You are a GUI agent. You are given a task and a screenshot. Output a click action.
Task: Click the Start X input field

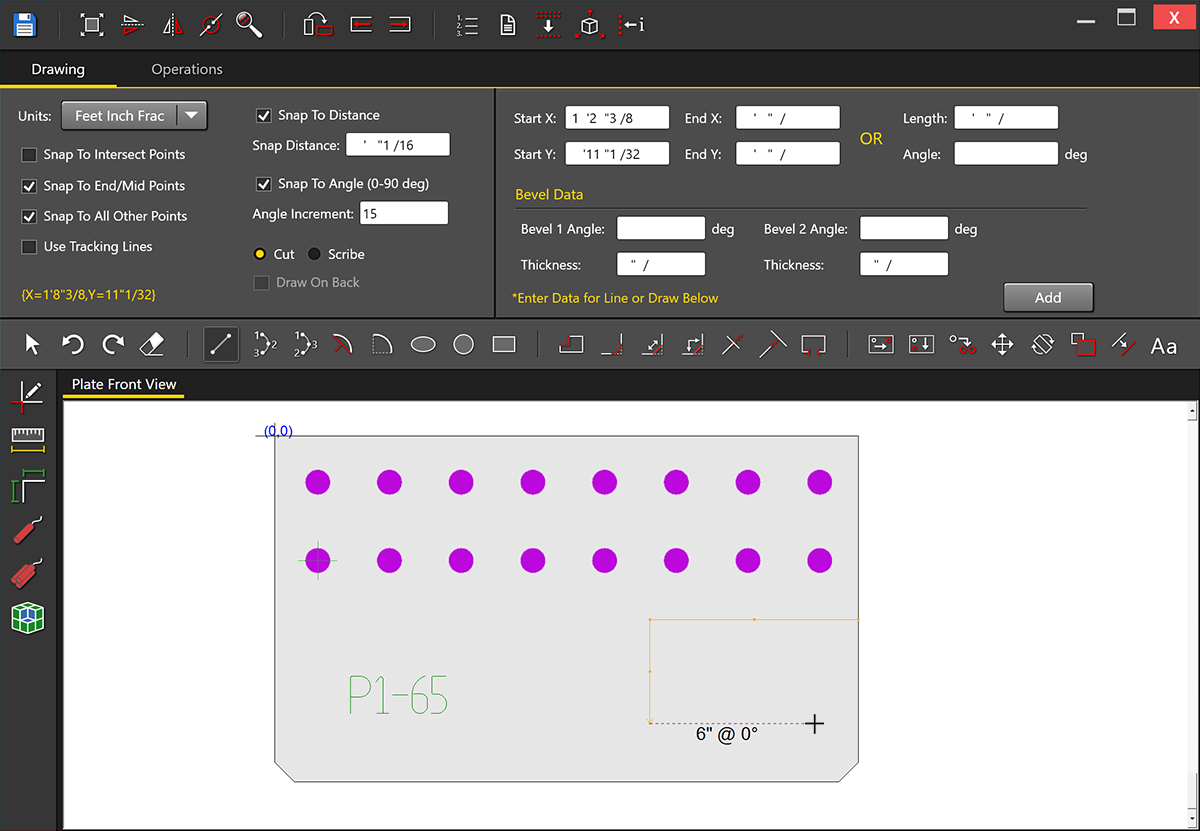pos(617,118)
